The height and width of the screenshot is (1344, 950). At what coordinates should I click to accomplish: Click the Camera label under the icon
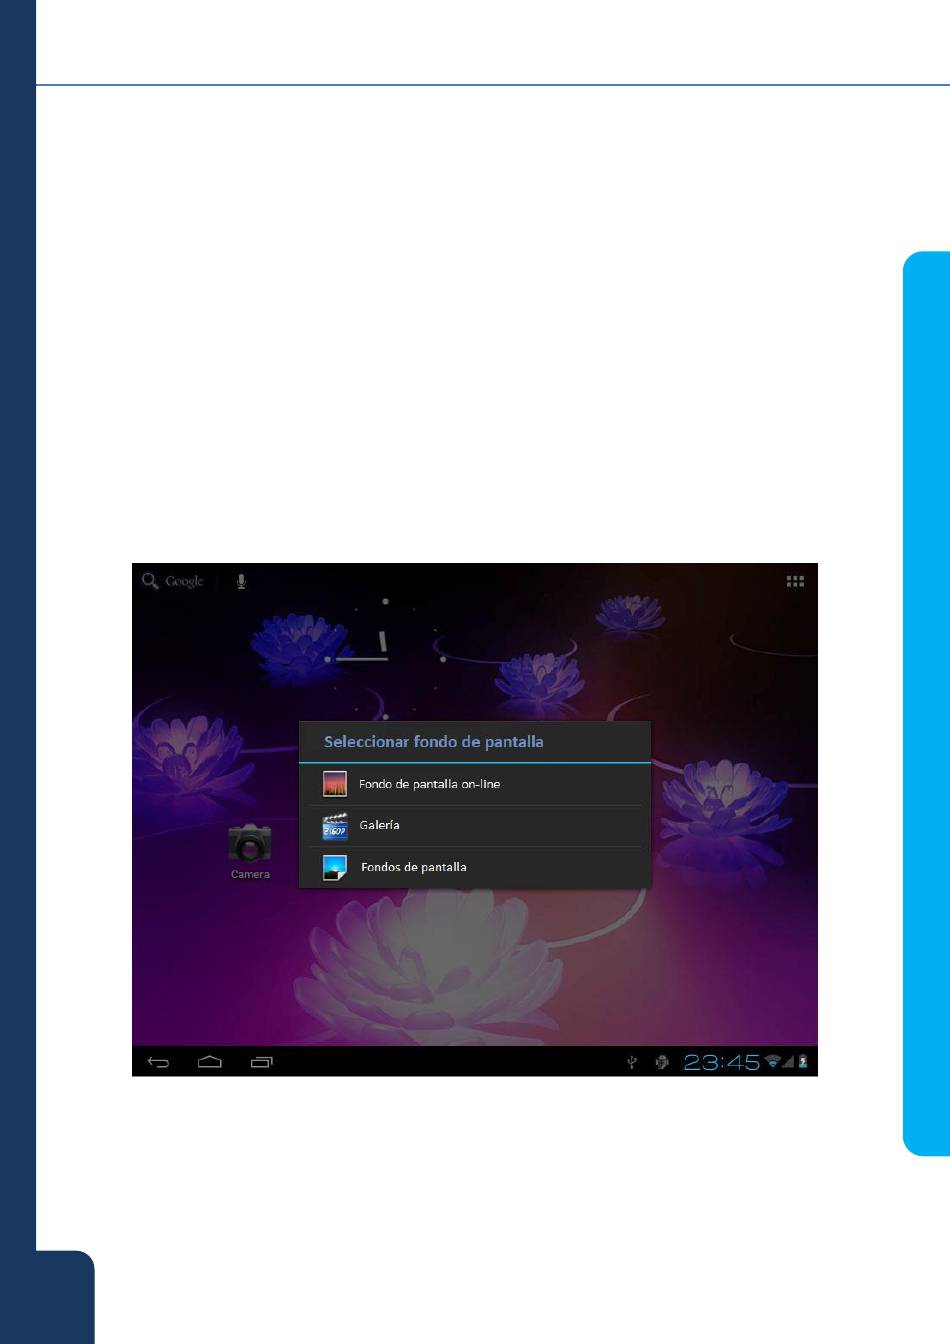pos(250,874)
